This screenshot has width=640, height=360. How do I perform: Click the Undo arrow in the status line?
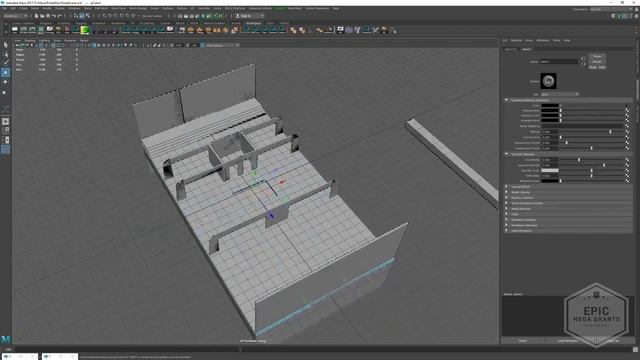click(x=54, y=16)
